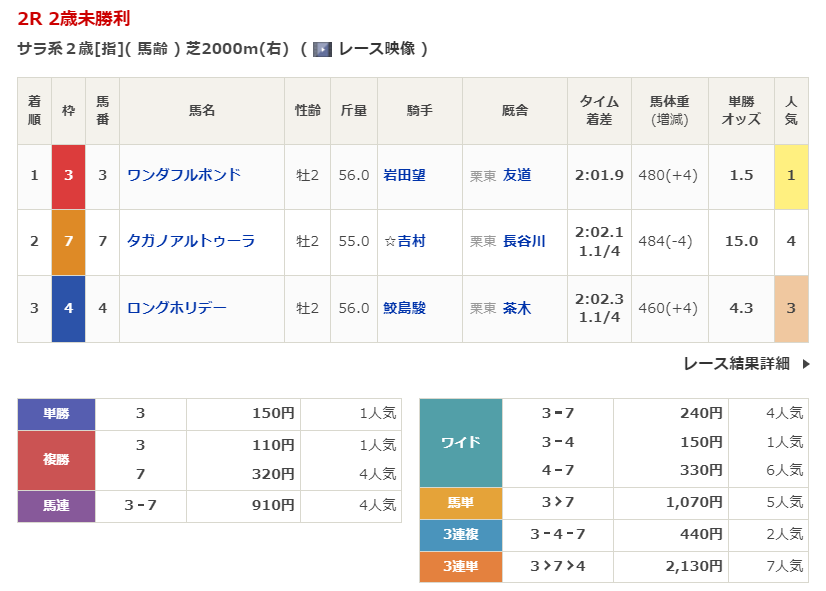The width and height of the screenshot is (826, 591).
Task: Click blue bracket 4 color box
Action: pos(69,308)
